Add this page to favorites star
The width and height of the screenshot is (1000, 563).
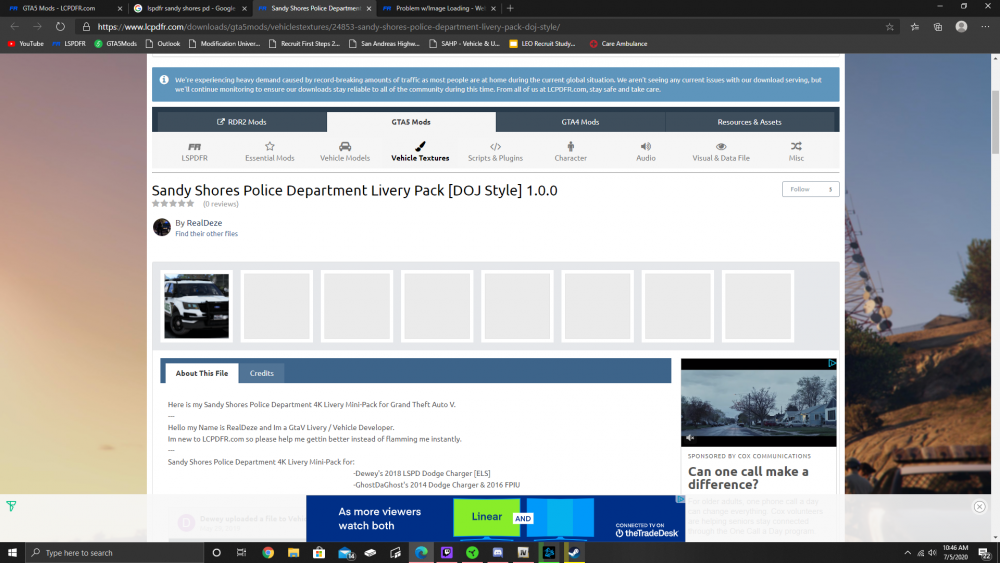point(890,27)
